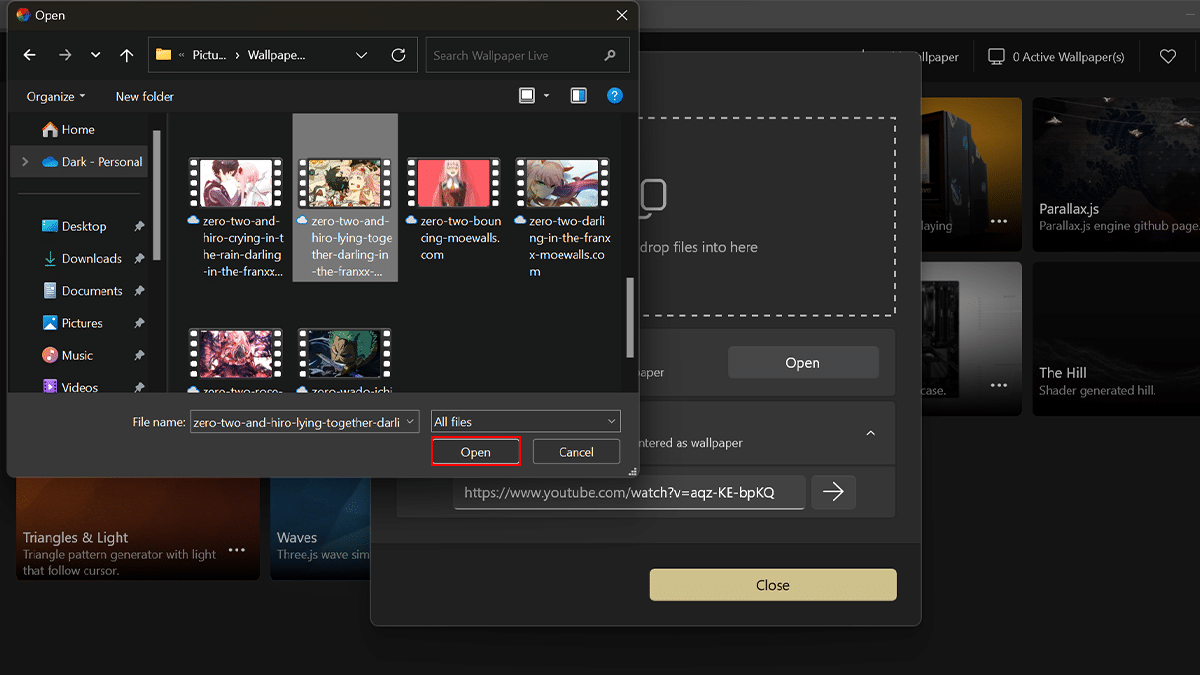Click Cancel in the file dialog

(x=576, y=452)
